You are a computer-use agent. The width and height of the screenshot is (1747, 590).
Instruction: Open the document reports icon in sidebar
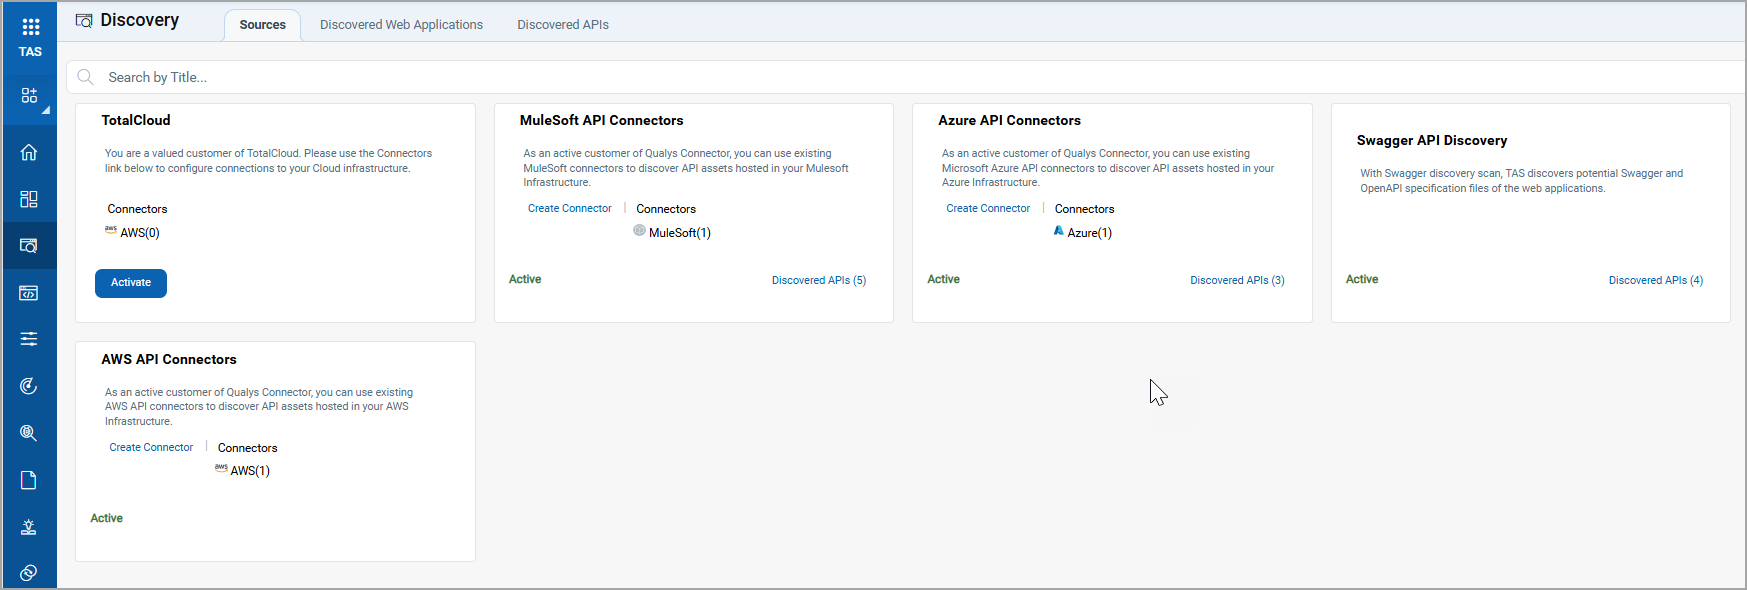(29, 480)
